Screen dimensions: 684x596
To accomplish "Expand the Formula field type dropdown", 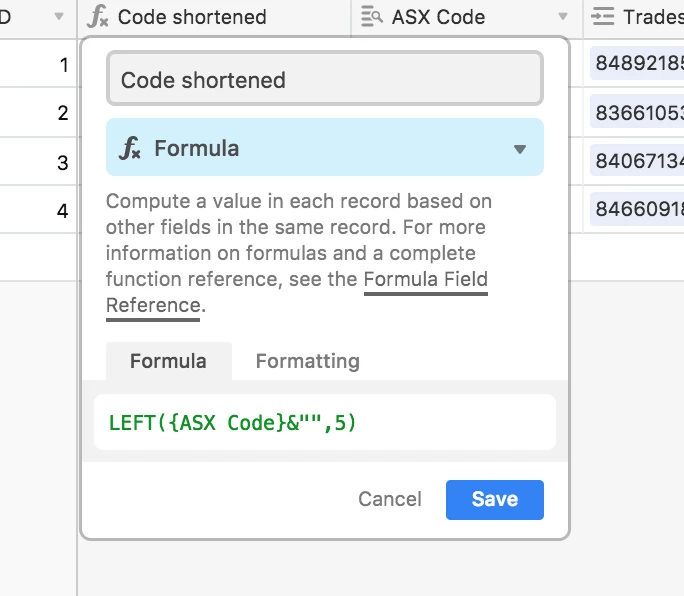I will click(519, 148).
